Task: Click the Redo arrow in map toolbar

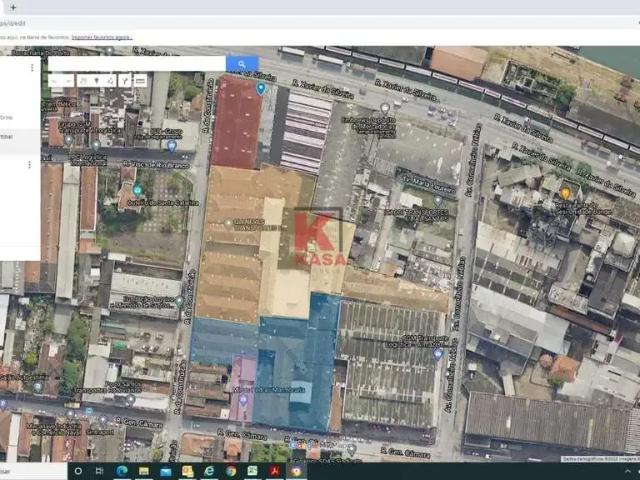Action: (x=68, y=81)
